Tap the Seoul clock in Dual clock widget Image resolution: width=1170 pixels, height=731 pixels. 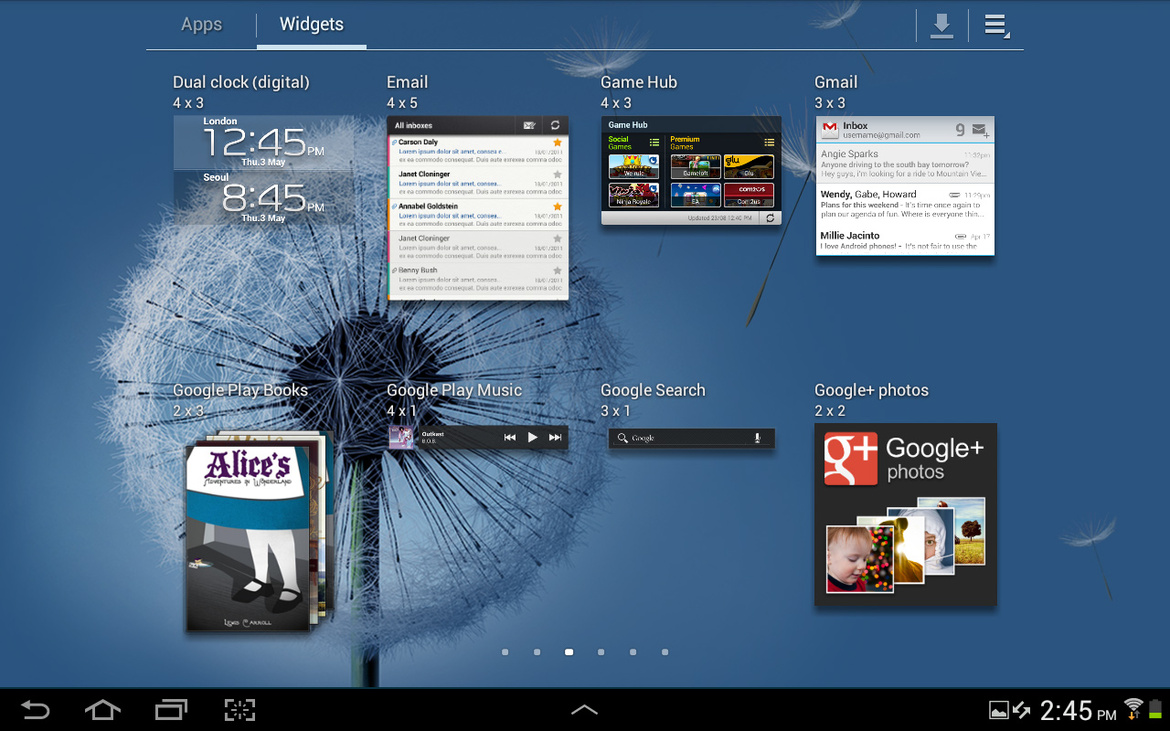[x=263, y=198]
